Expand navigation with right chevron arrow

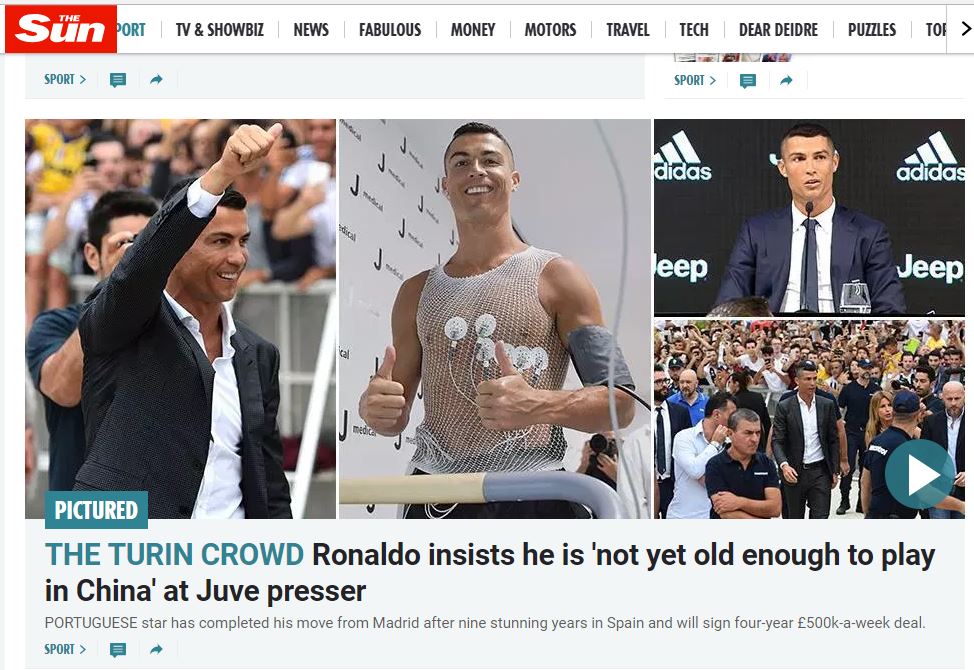coord(965,29)
